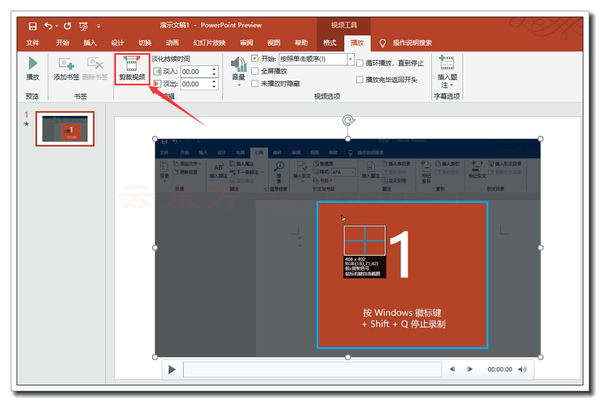Click the 演示文稿1 - PowerPoint Preview title text

(211, 25)
